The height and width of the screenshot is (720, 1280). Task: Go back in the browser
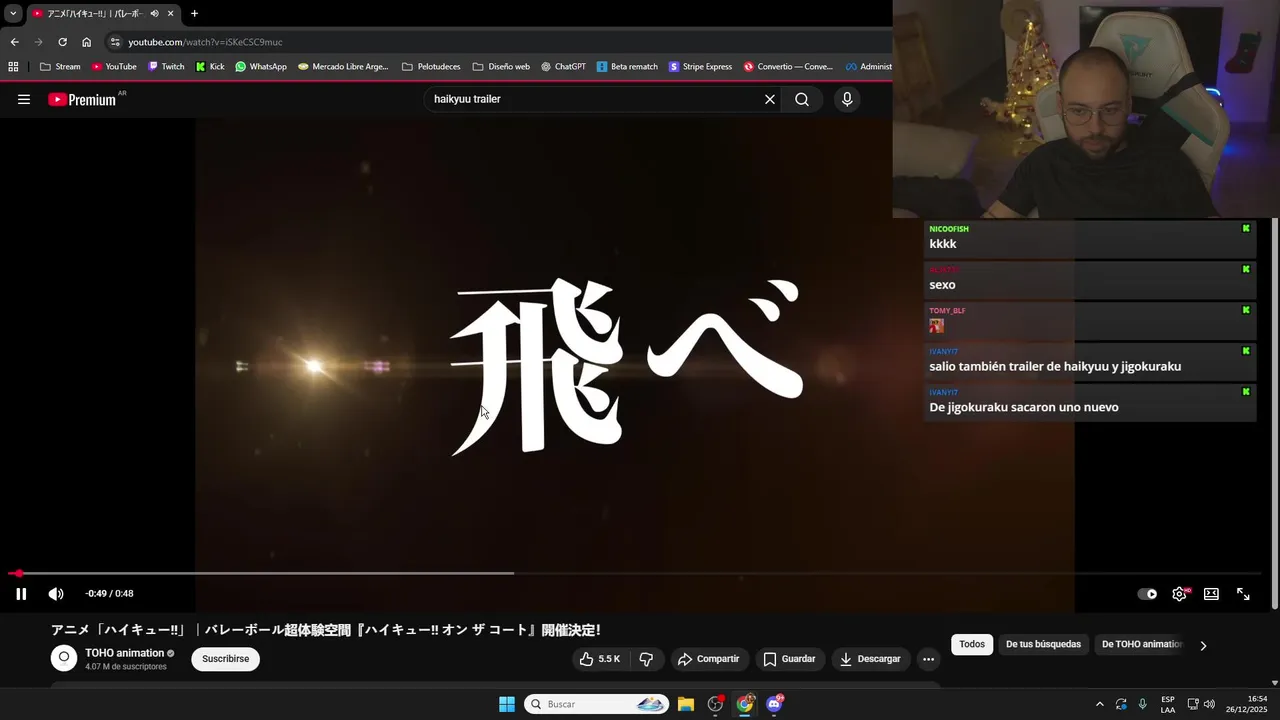click(x=14, y=42)
